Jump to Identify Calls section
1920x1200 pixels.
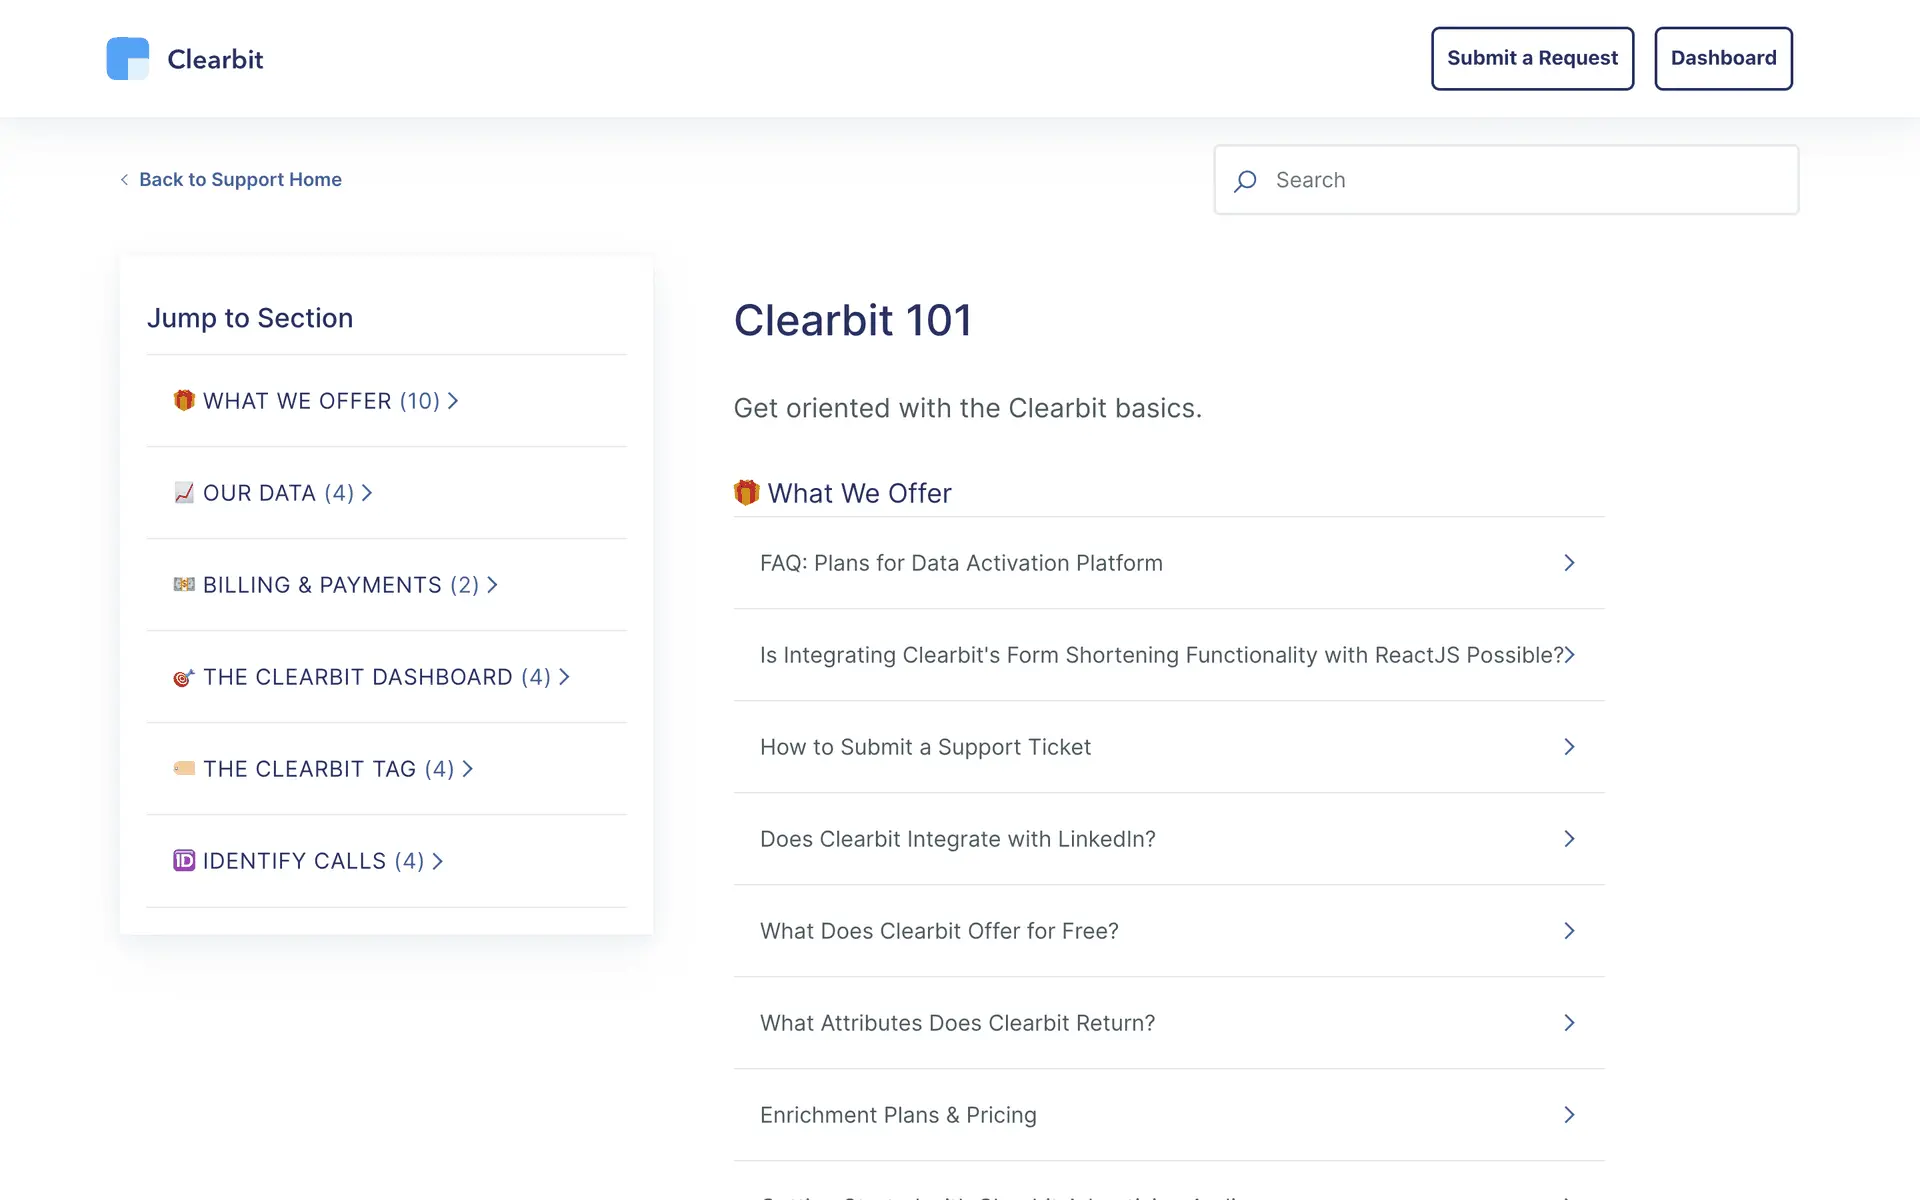313,861
